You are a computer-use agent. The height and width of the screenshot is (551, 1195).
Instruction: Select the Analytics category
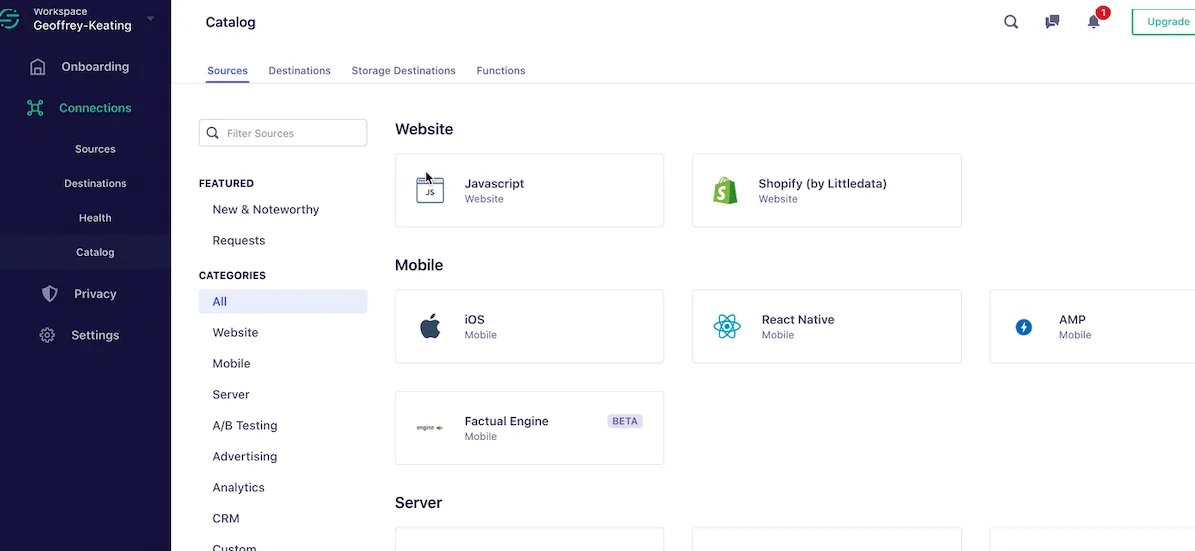click(239, 488)
